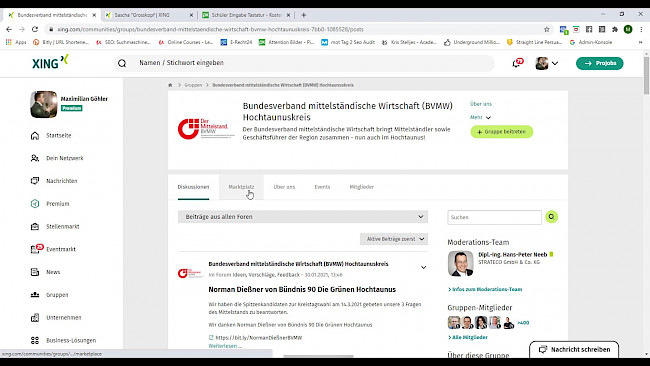Select the Events tab
The height and width of the screenshot is (366, 650).
pos(322,187)
